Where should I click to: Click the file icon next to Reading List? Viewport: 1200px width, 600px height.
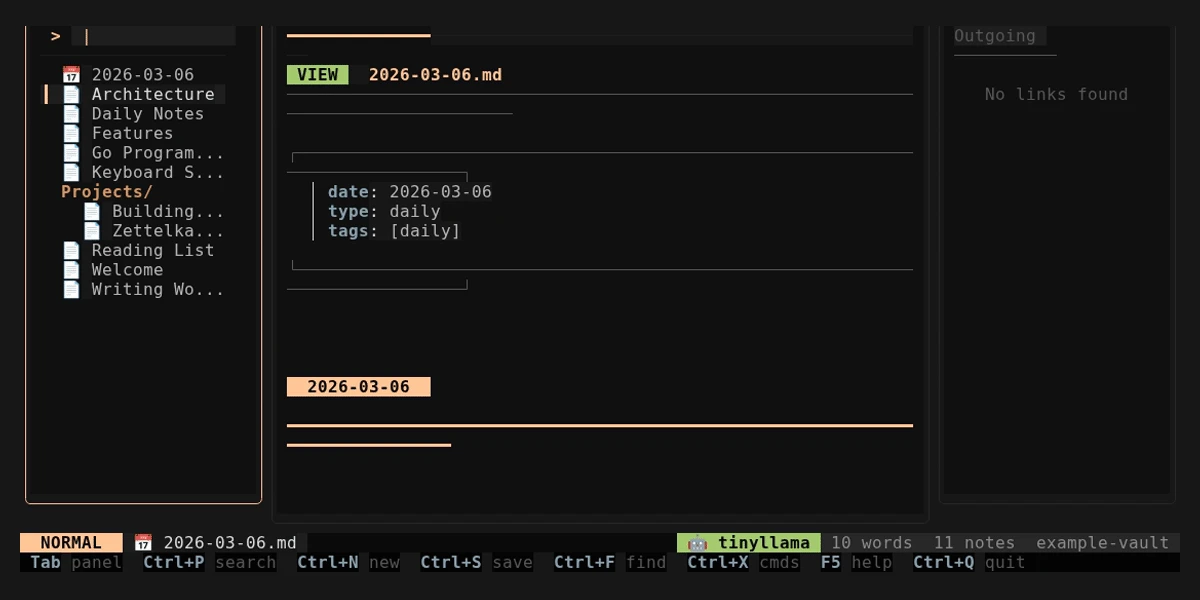(x=71, y=250)
